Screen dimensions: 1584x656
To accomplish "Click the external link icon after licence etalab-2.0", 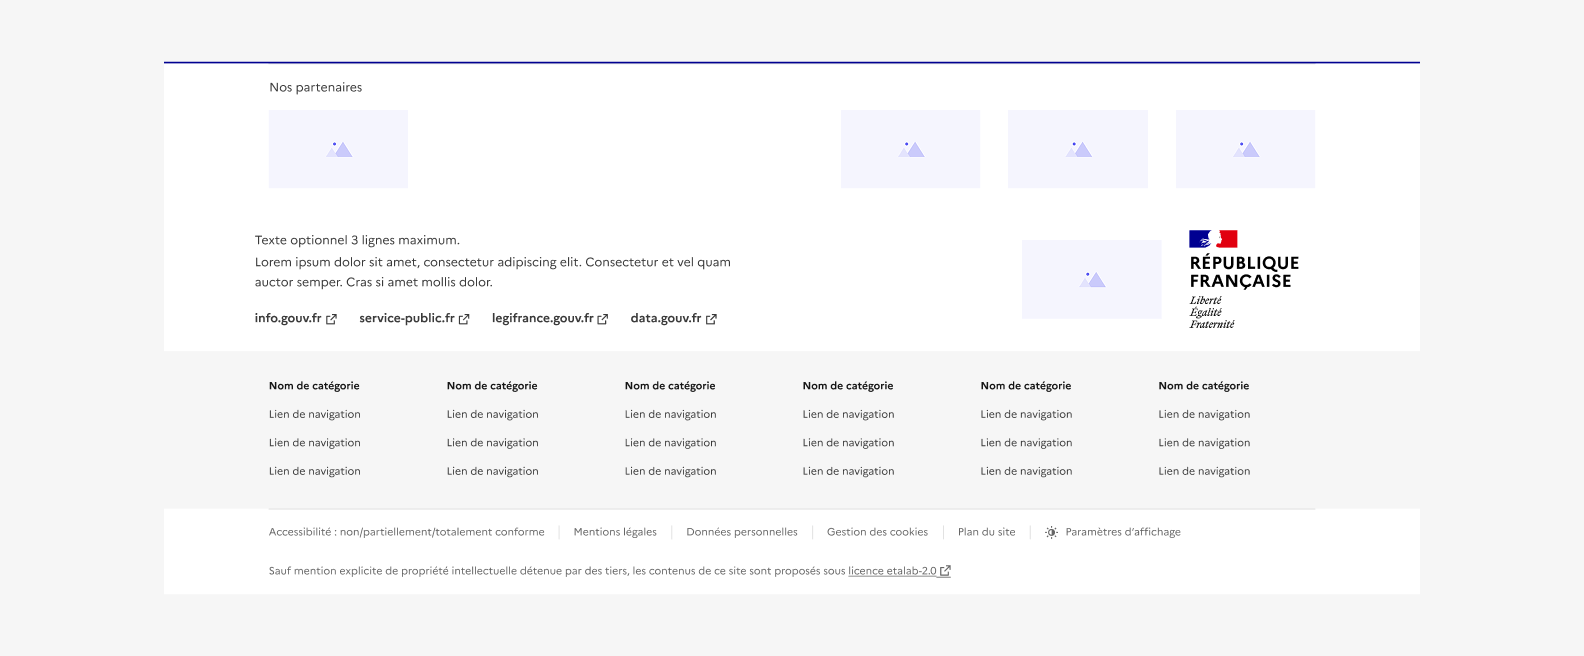I will (945, 571).
